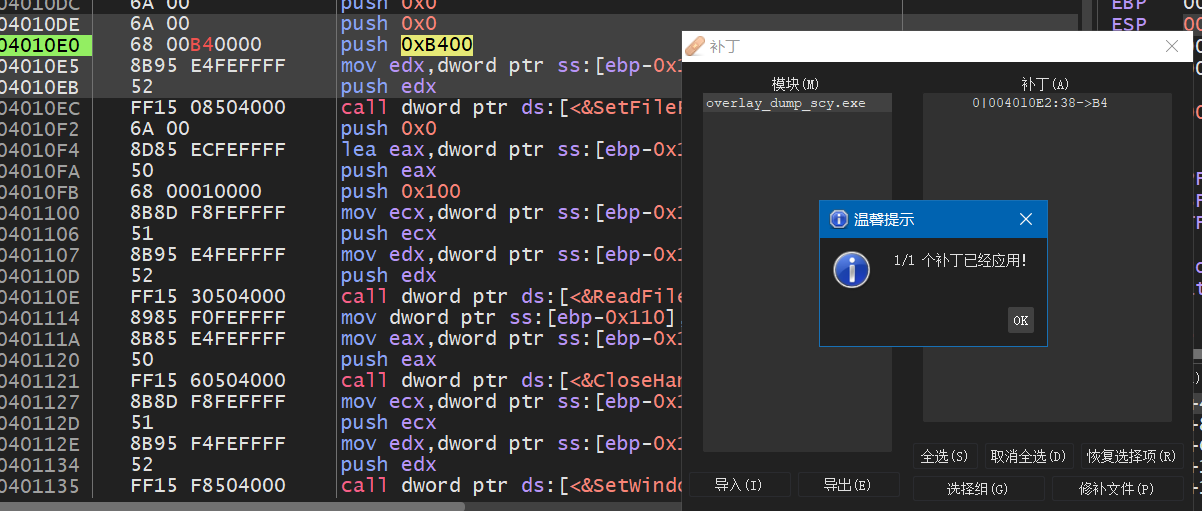Click address 04010F4 in disassembly
The height and width of the screenshot is (511, 1202).
40,149
